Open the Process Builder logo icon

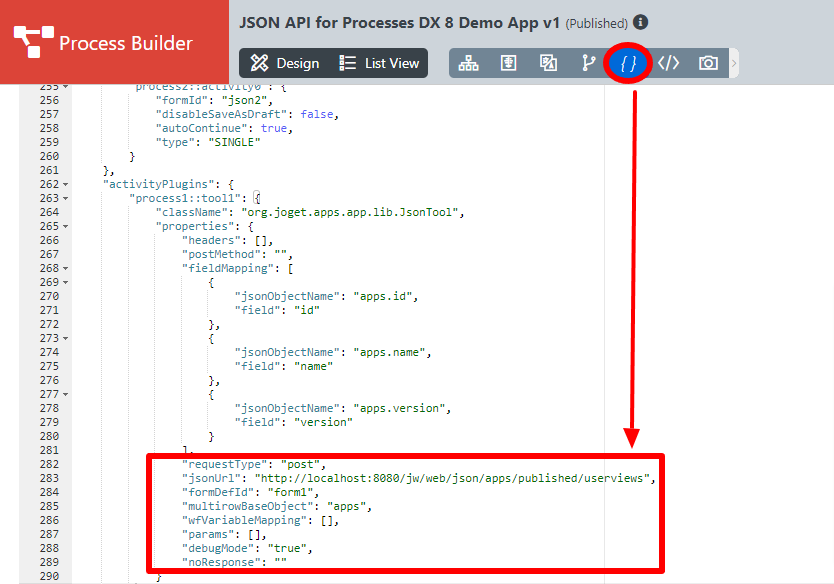pos(34,41)
